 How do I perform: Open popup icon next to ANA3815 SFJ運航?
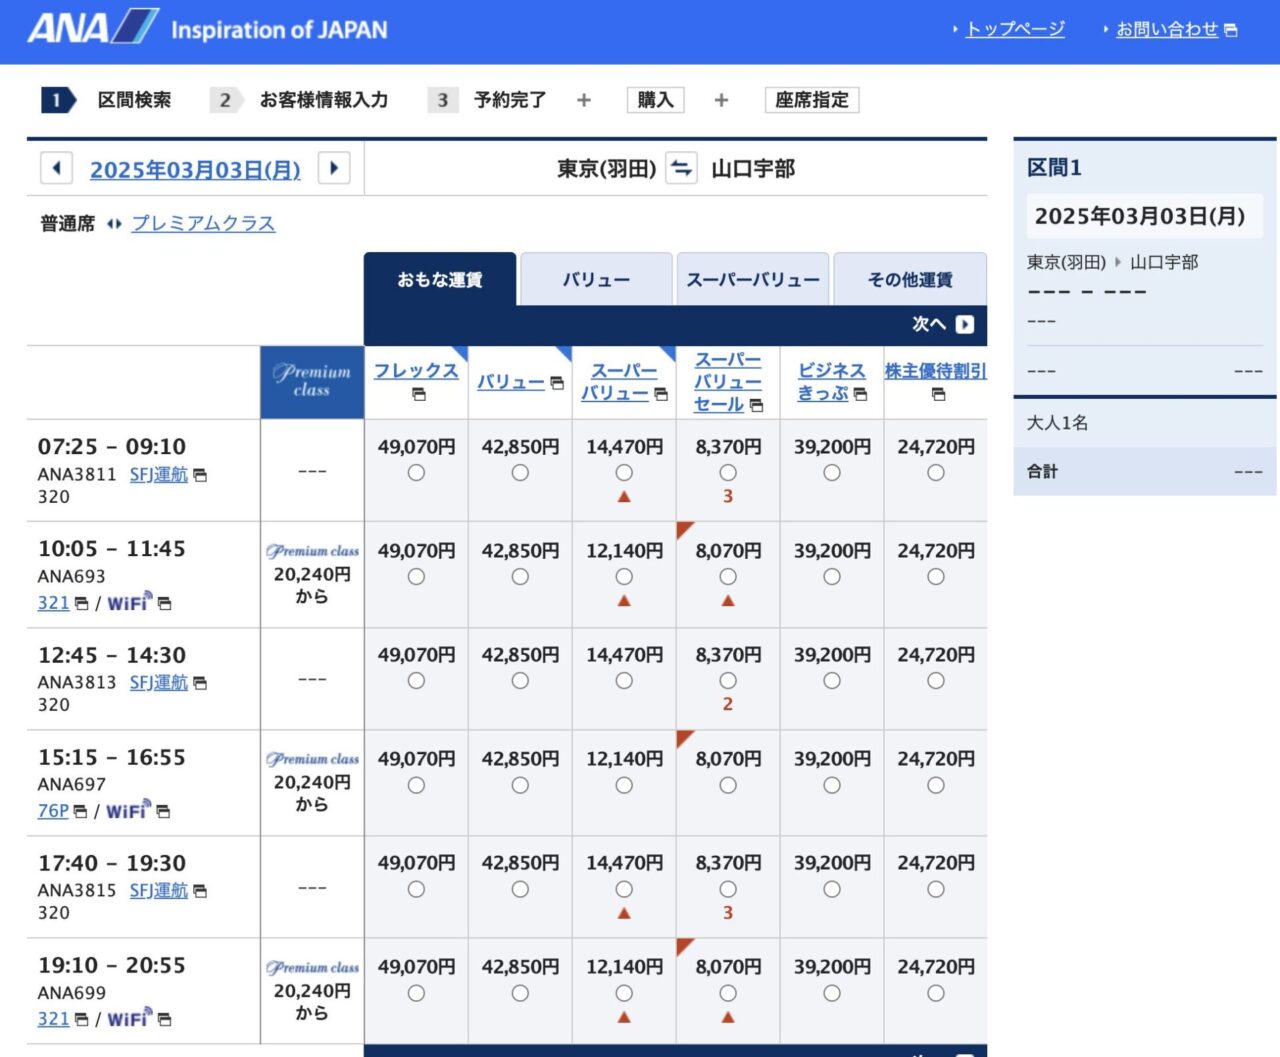(200, 891)
